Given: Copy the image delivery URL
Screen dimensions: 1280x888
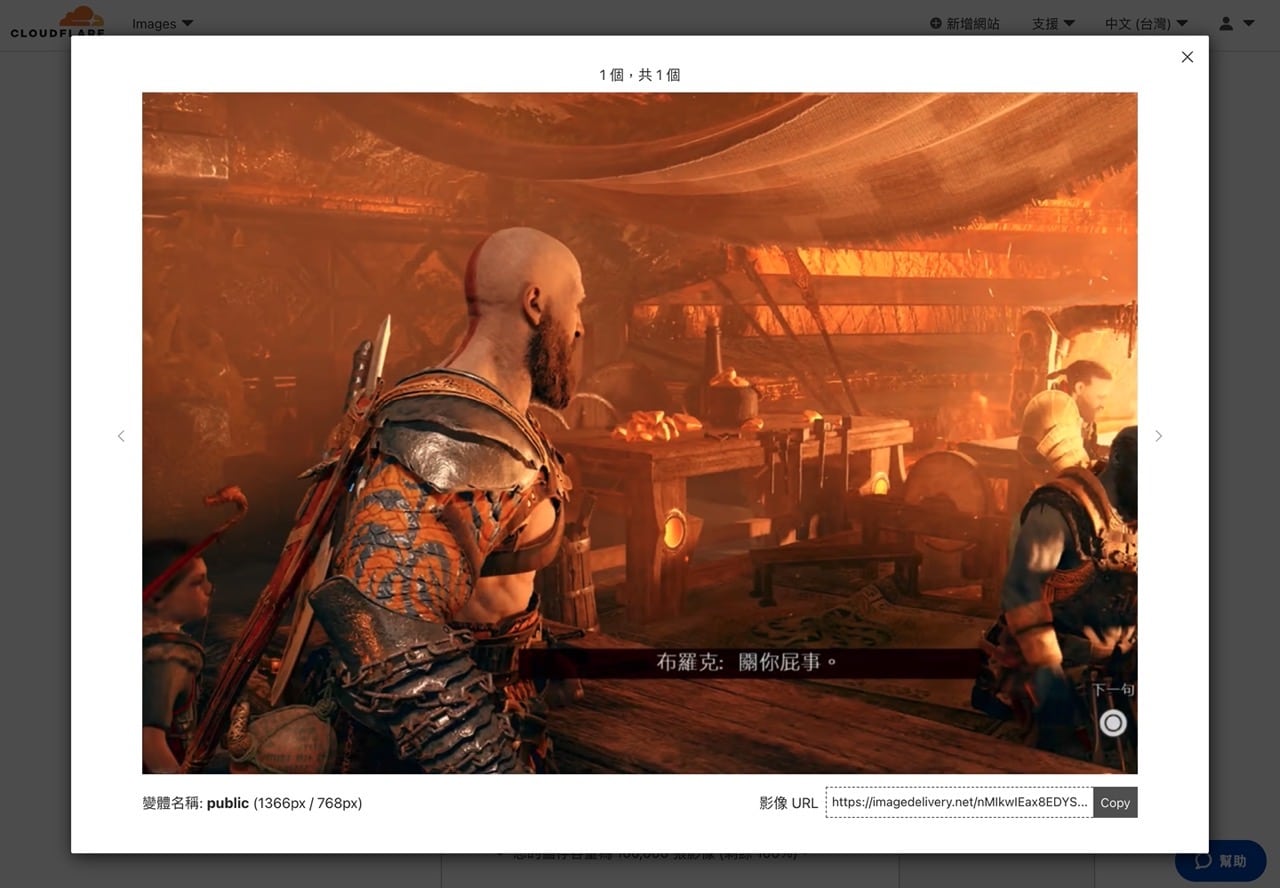Looking at the screenshot, I should click(x=1115, y=802).
